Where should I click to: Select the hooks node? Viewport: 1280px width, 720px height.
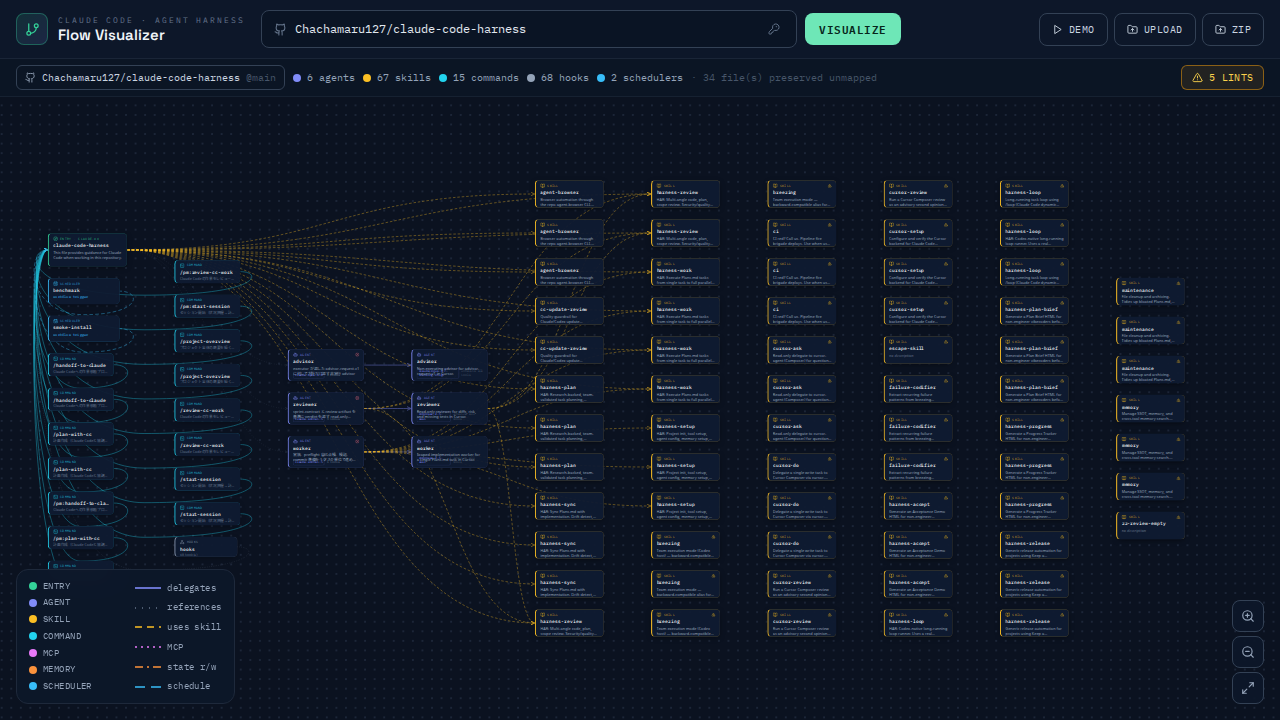(206, 546)
